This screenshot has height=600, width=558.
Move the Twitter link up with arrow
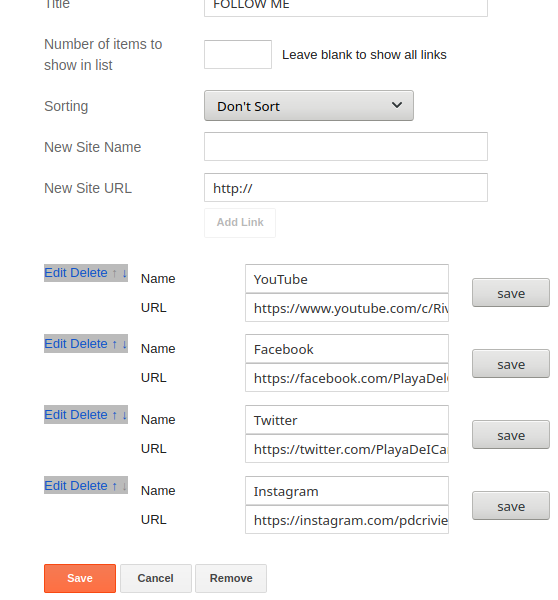click(114, 415)
